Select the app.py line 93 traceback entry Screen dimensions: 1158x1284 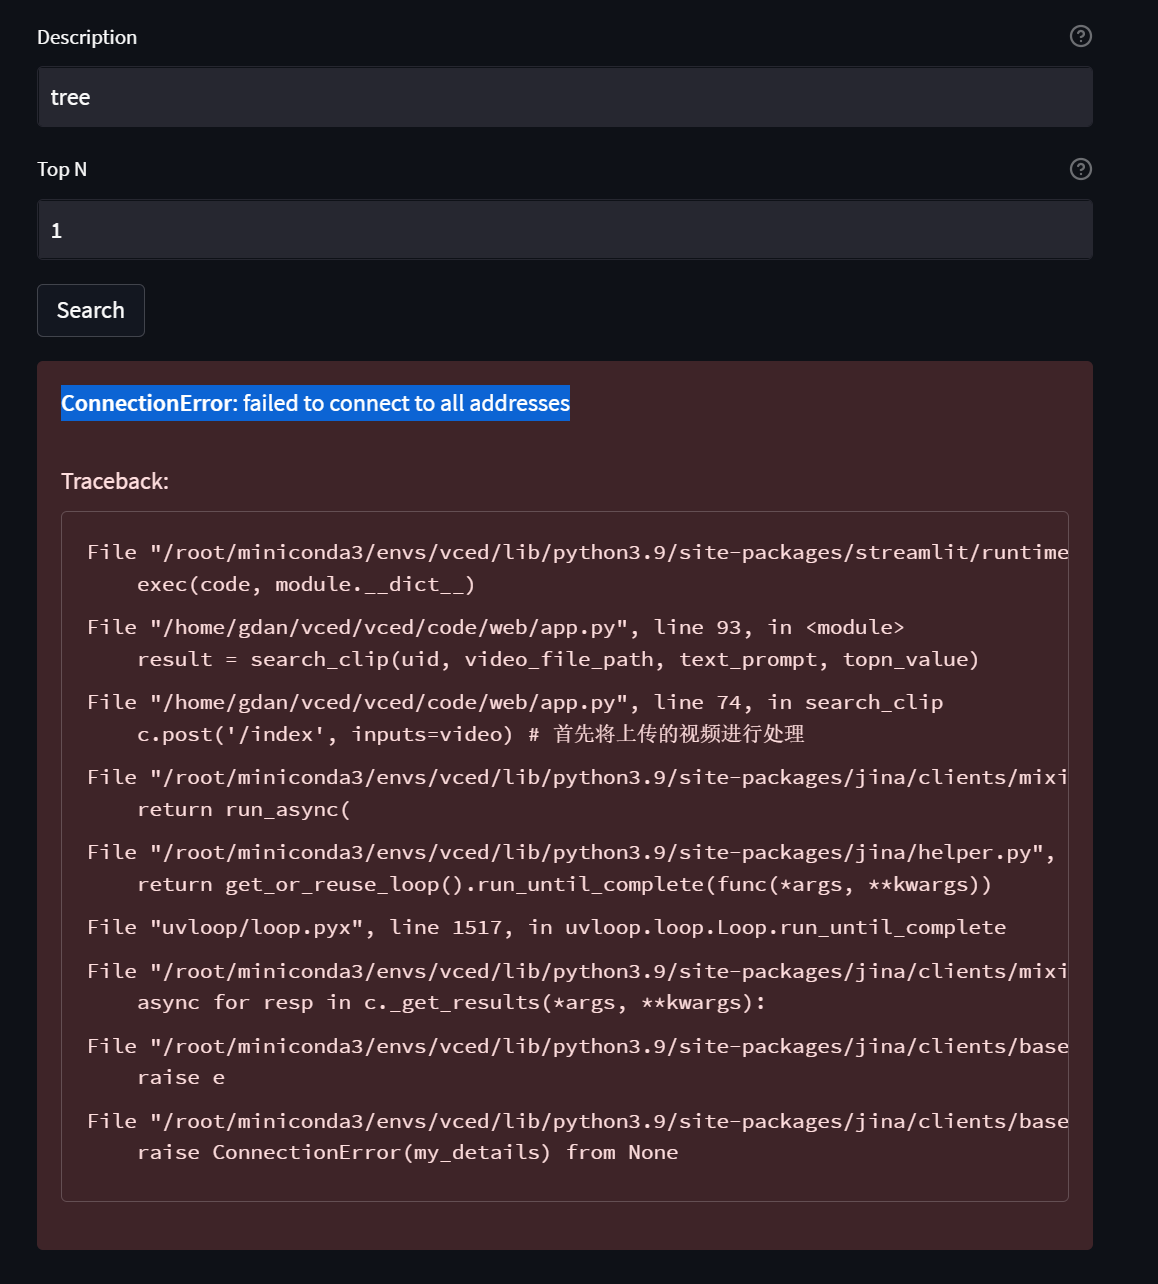pos(495,627)
